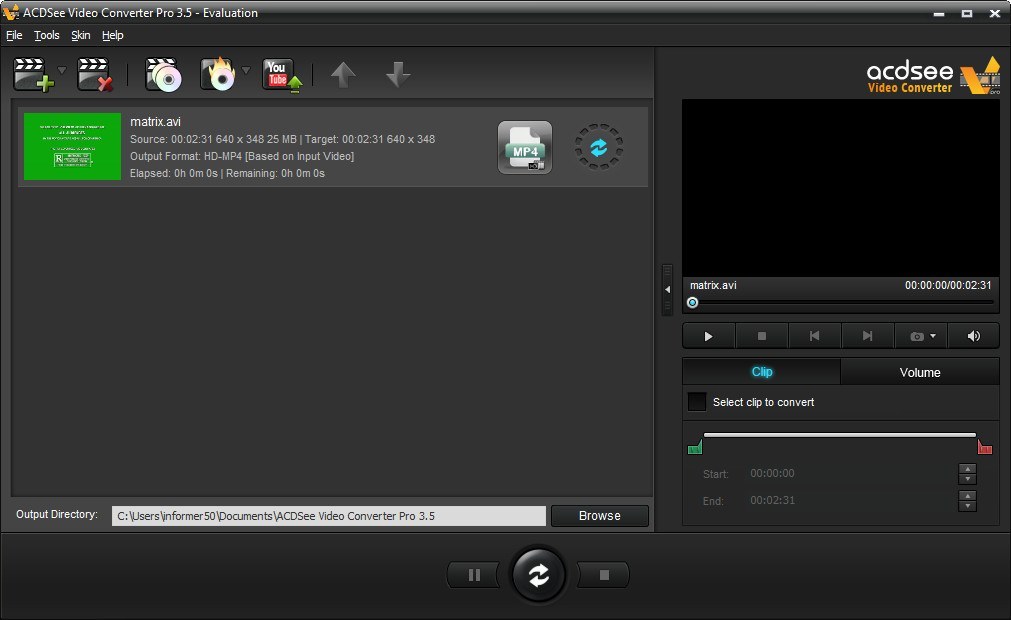Click the green clip start marker
The width and height of the screenshot is (1011, 620).
coord(695,447)
